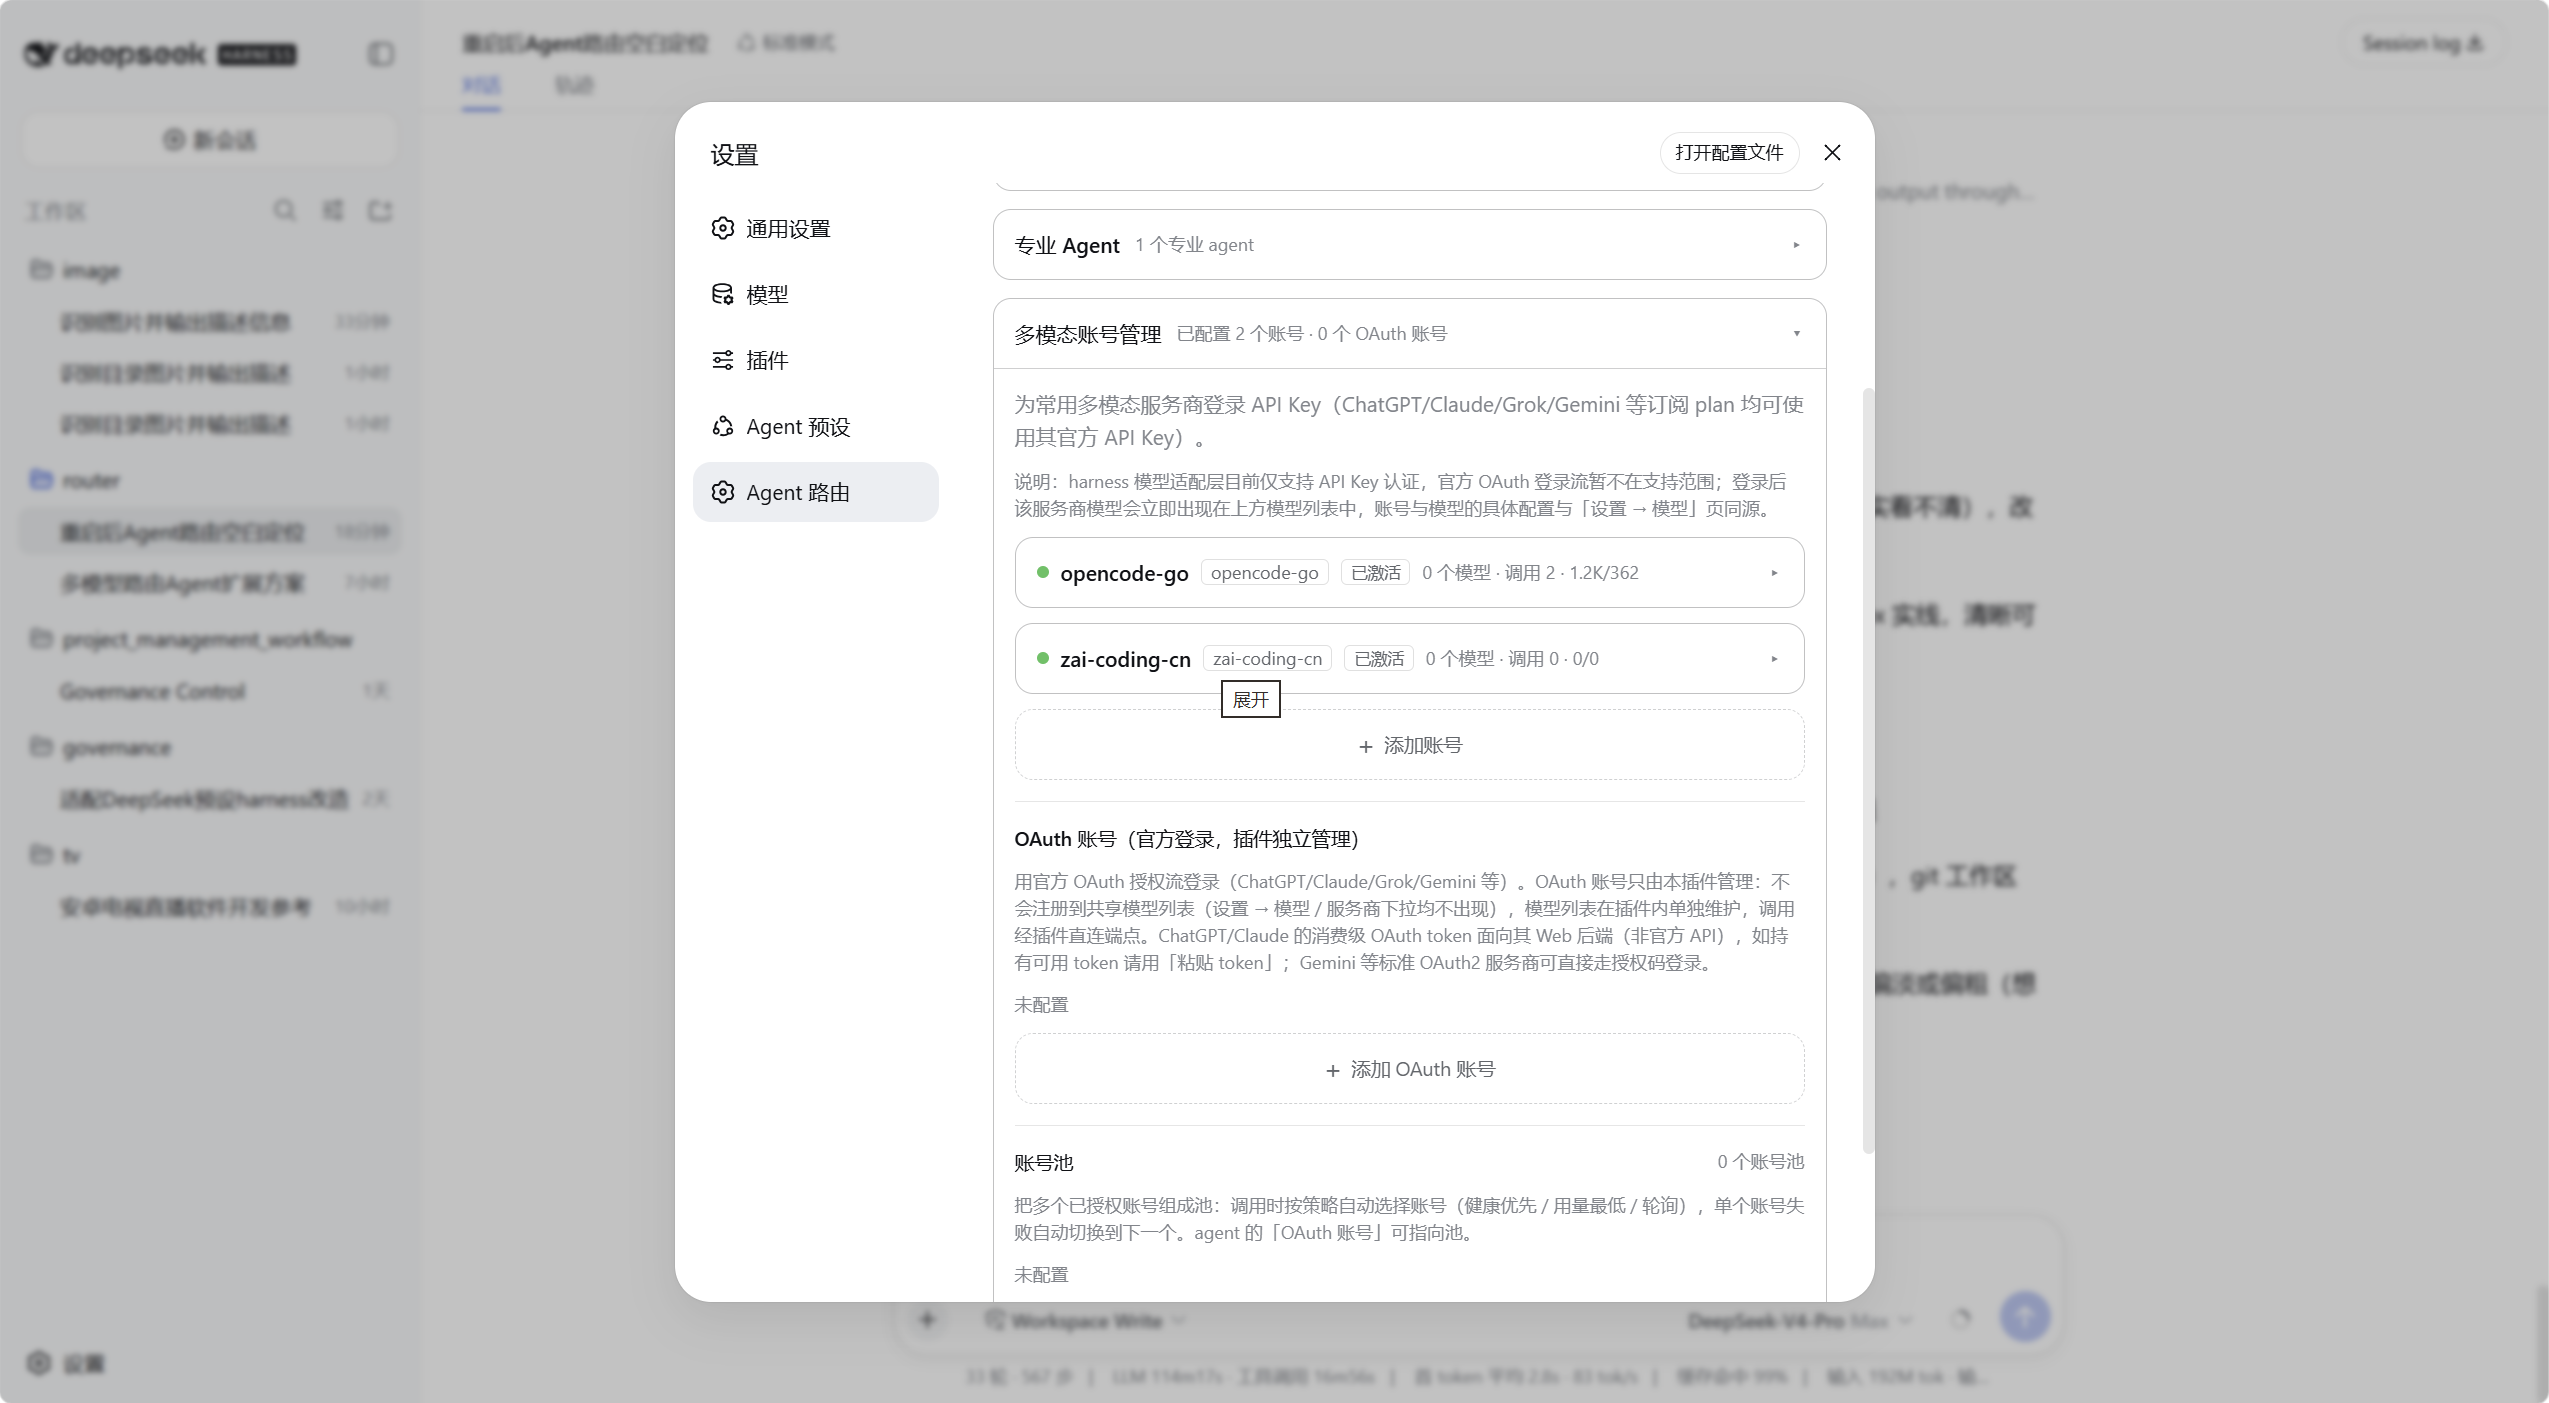Screen dimensions: 2549x1403
Task: Expand the 专业 Agent section
Action: (1409, 245)
